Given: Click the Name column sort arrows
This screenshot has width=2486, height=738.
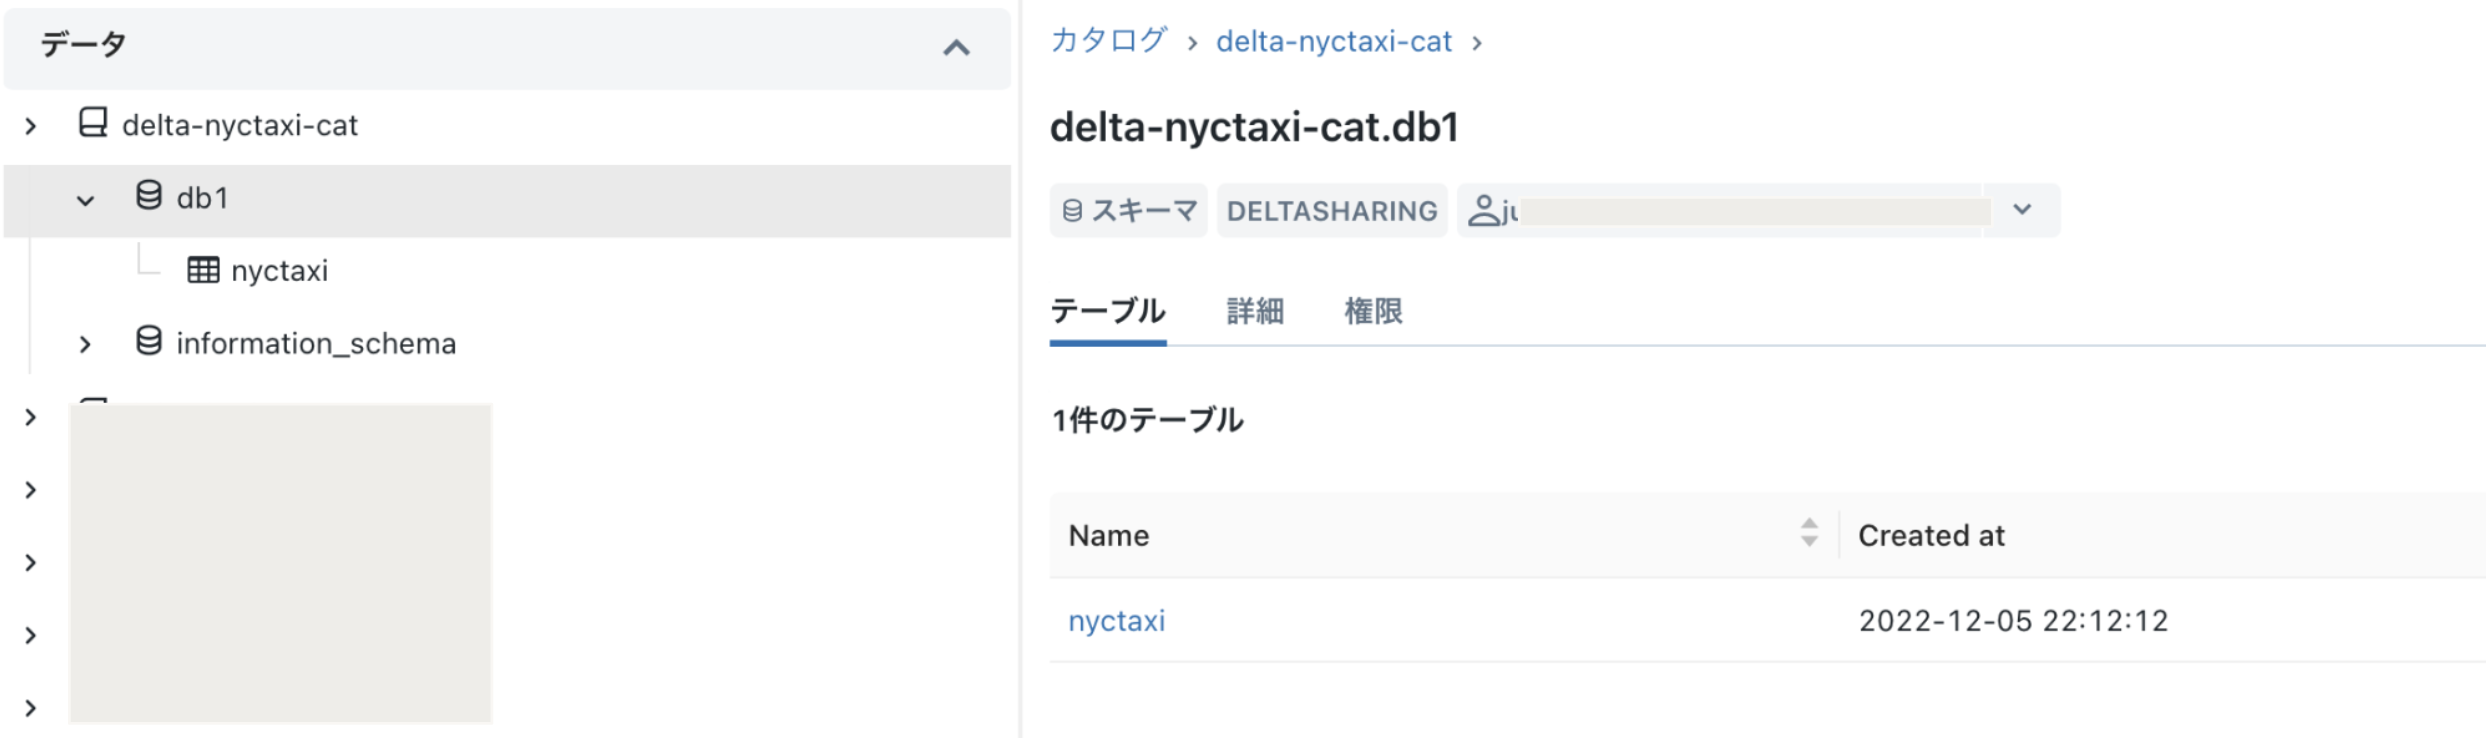Looking at the screenshot, I should [x=1808, y=533].
